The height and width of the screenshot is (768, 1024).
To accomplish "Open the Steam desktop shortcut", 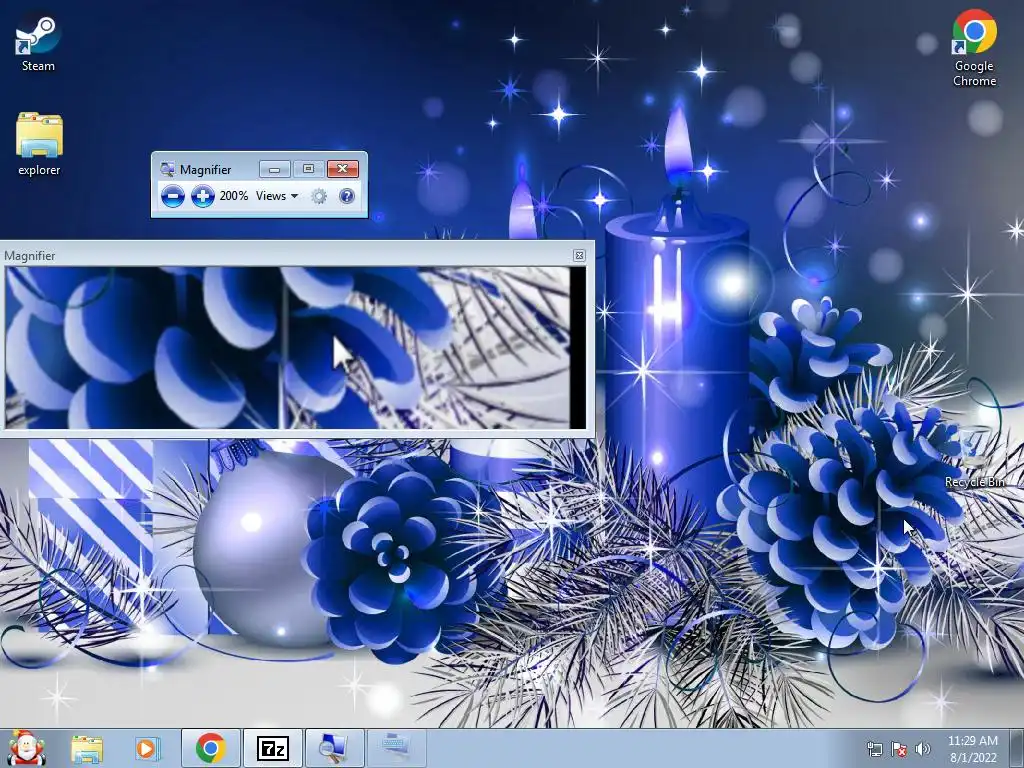I will 38,42.
